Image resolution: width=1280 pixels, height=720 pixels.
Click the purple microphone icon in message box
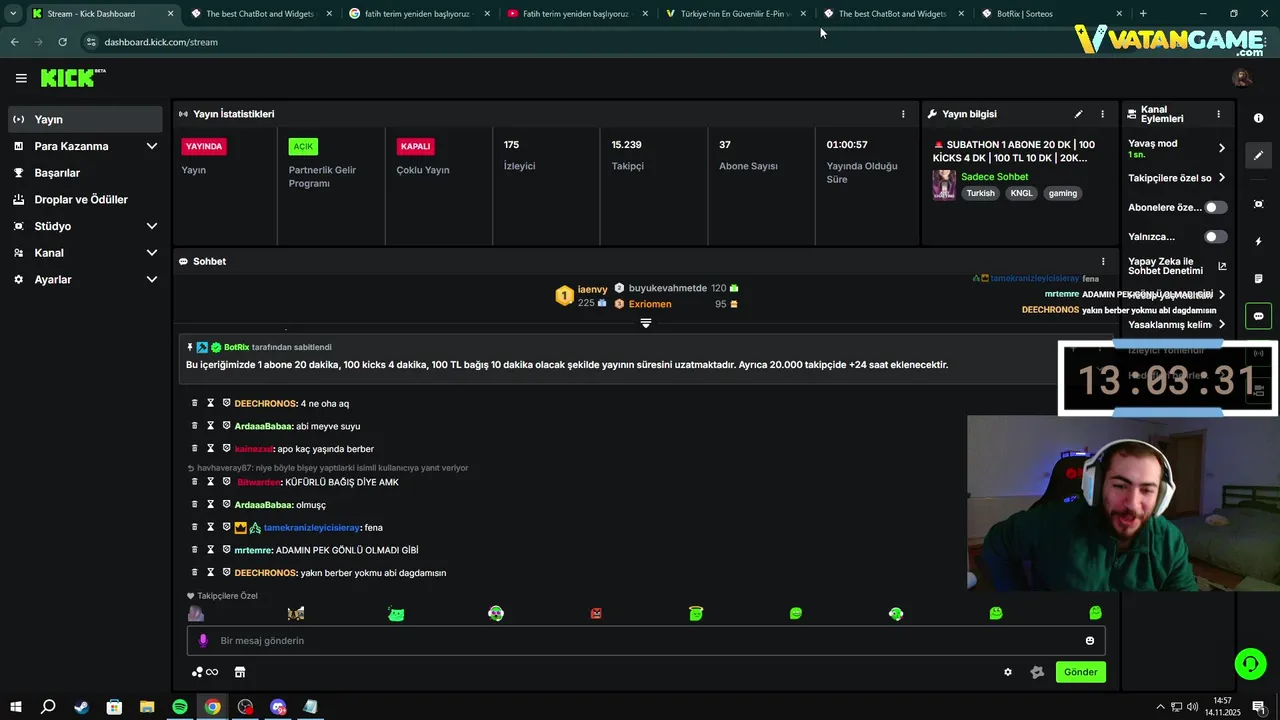[x=203, y=641]
